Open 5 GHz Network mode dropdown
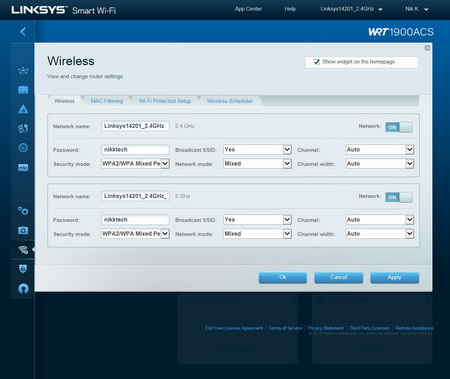The height and width of the screenshot is (379, 450). pos(257,234)
